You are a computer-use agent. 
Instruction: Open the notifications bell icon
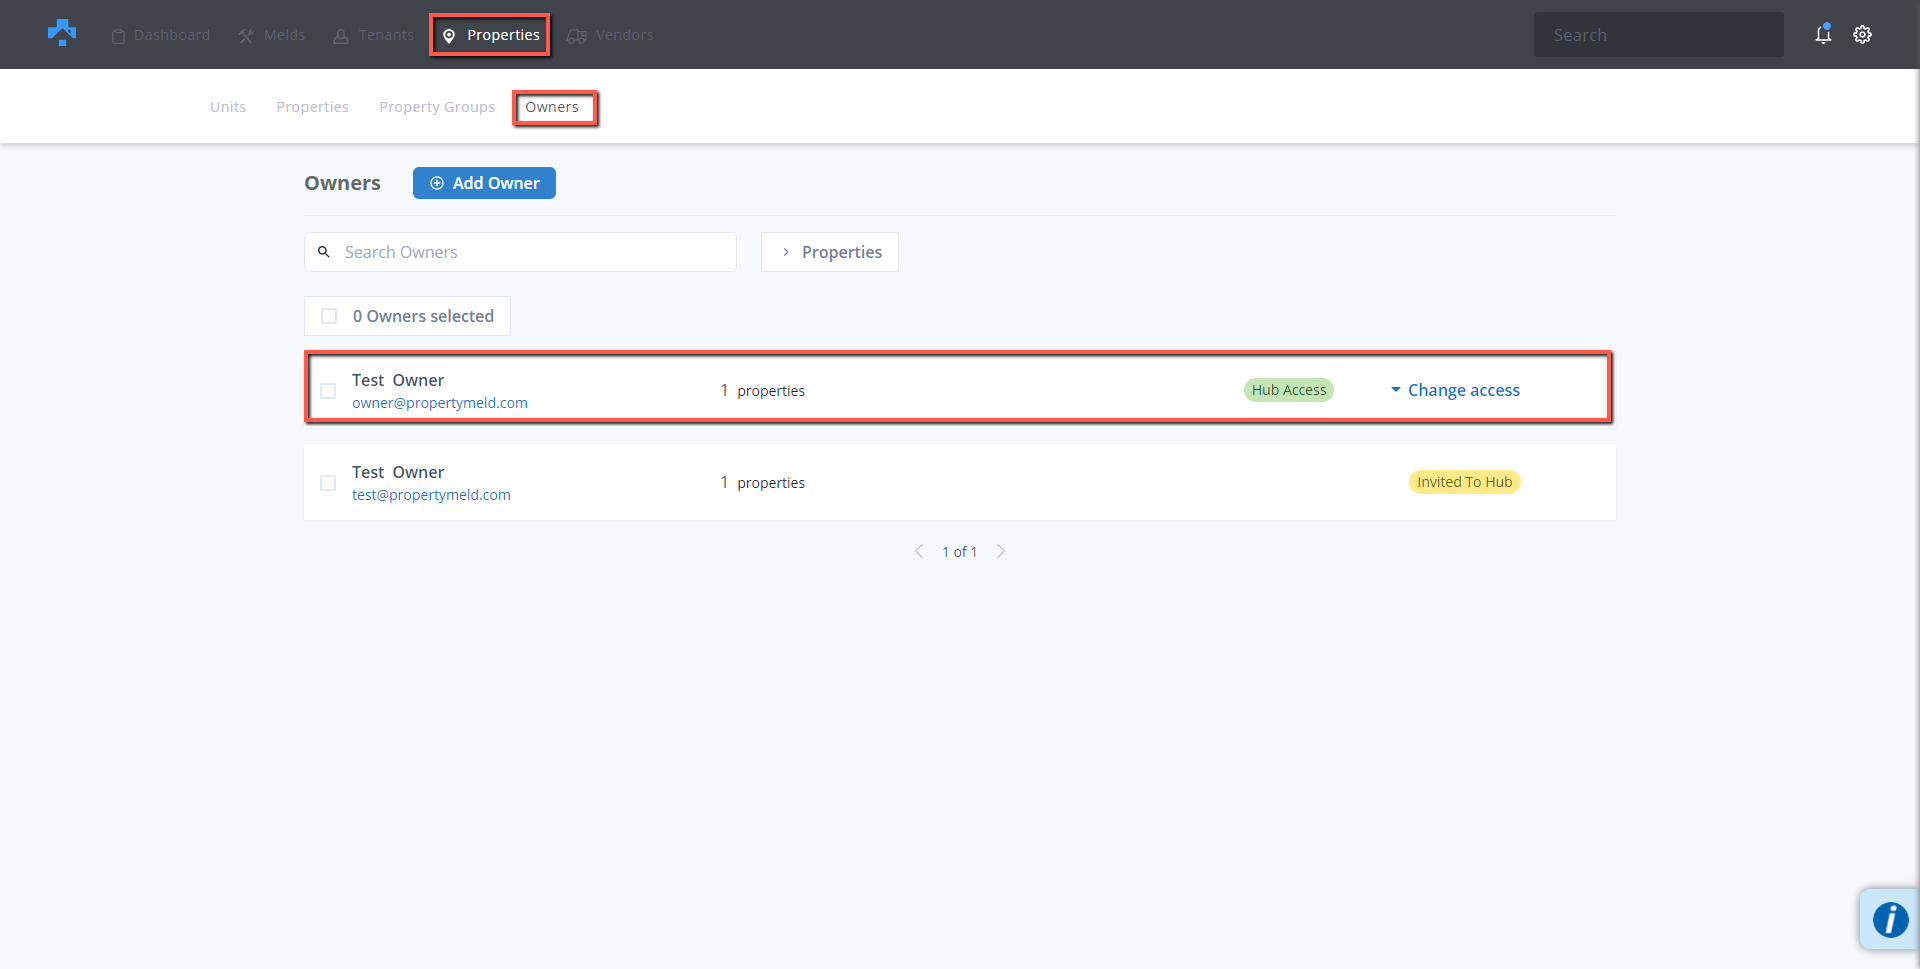1823,34
